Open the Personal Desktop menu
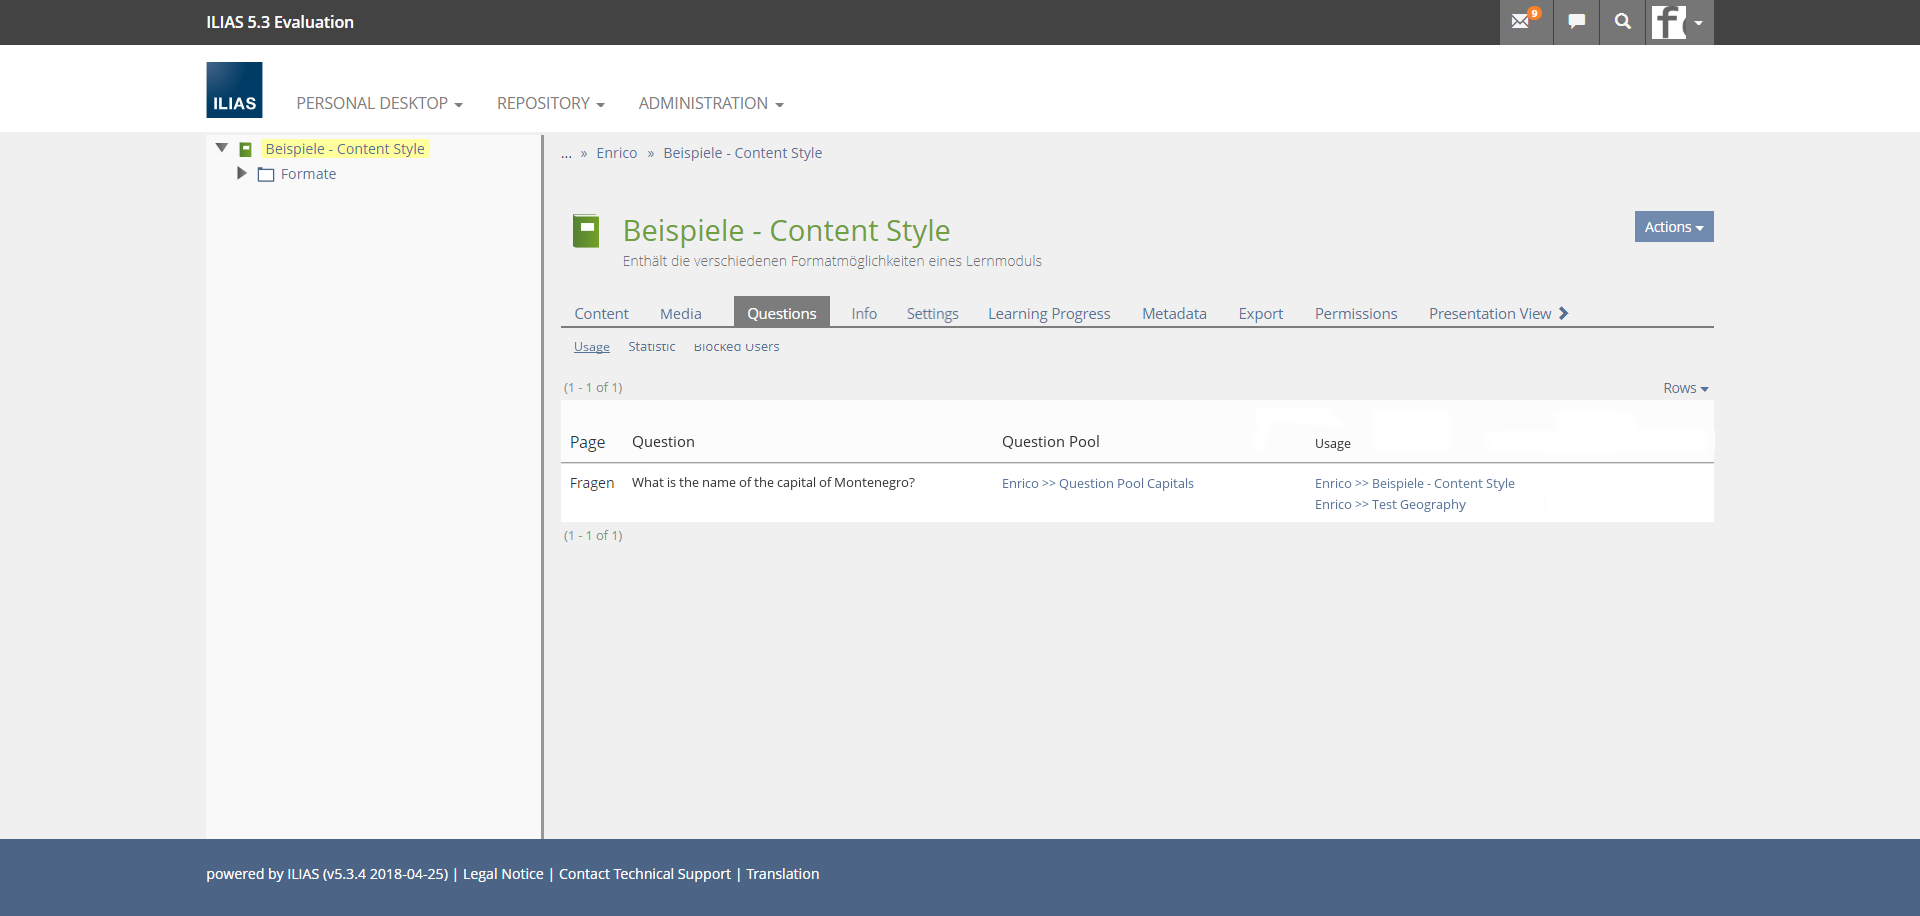Viewport: 1920px width, 916px height. 379,104
